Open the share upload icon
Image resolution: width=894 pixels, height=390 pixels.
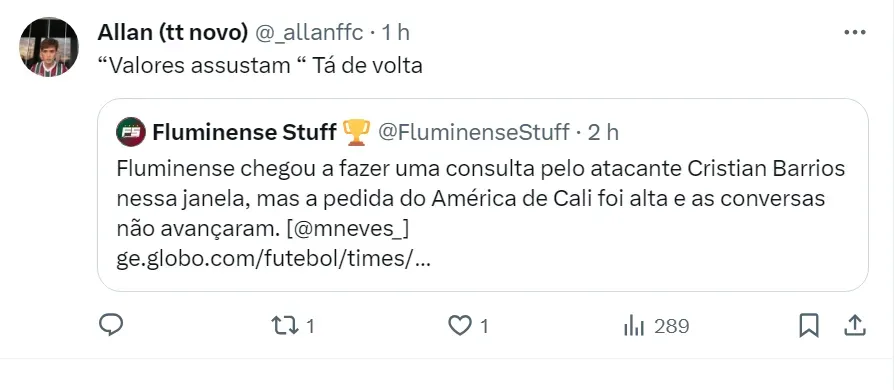tap(855, 326)
